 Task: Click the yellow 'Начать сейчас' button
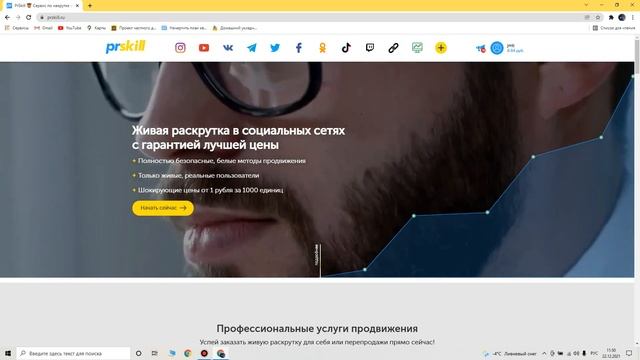[163, 208]
